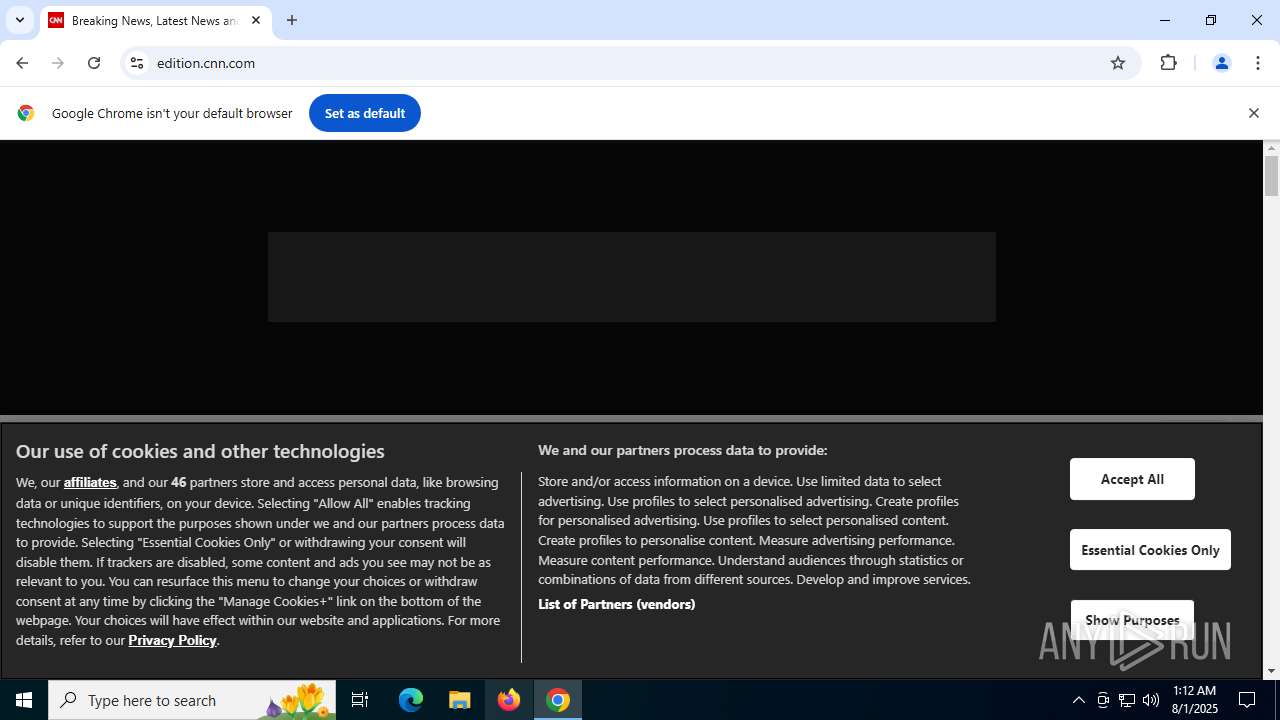This screenshot has height=720, width=1280.
Task: Choose Essential Cookies Only
Action: (x=1150, y=550)
